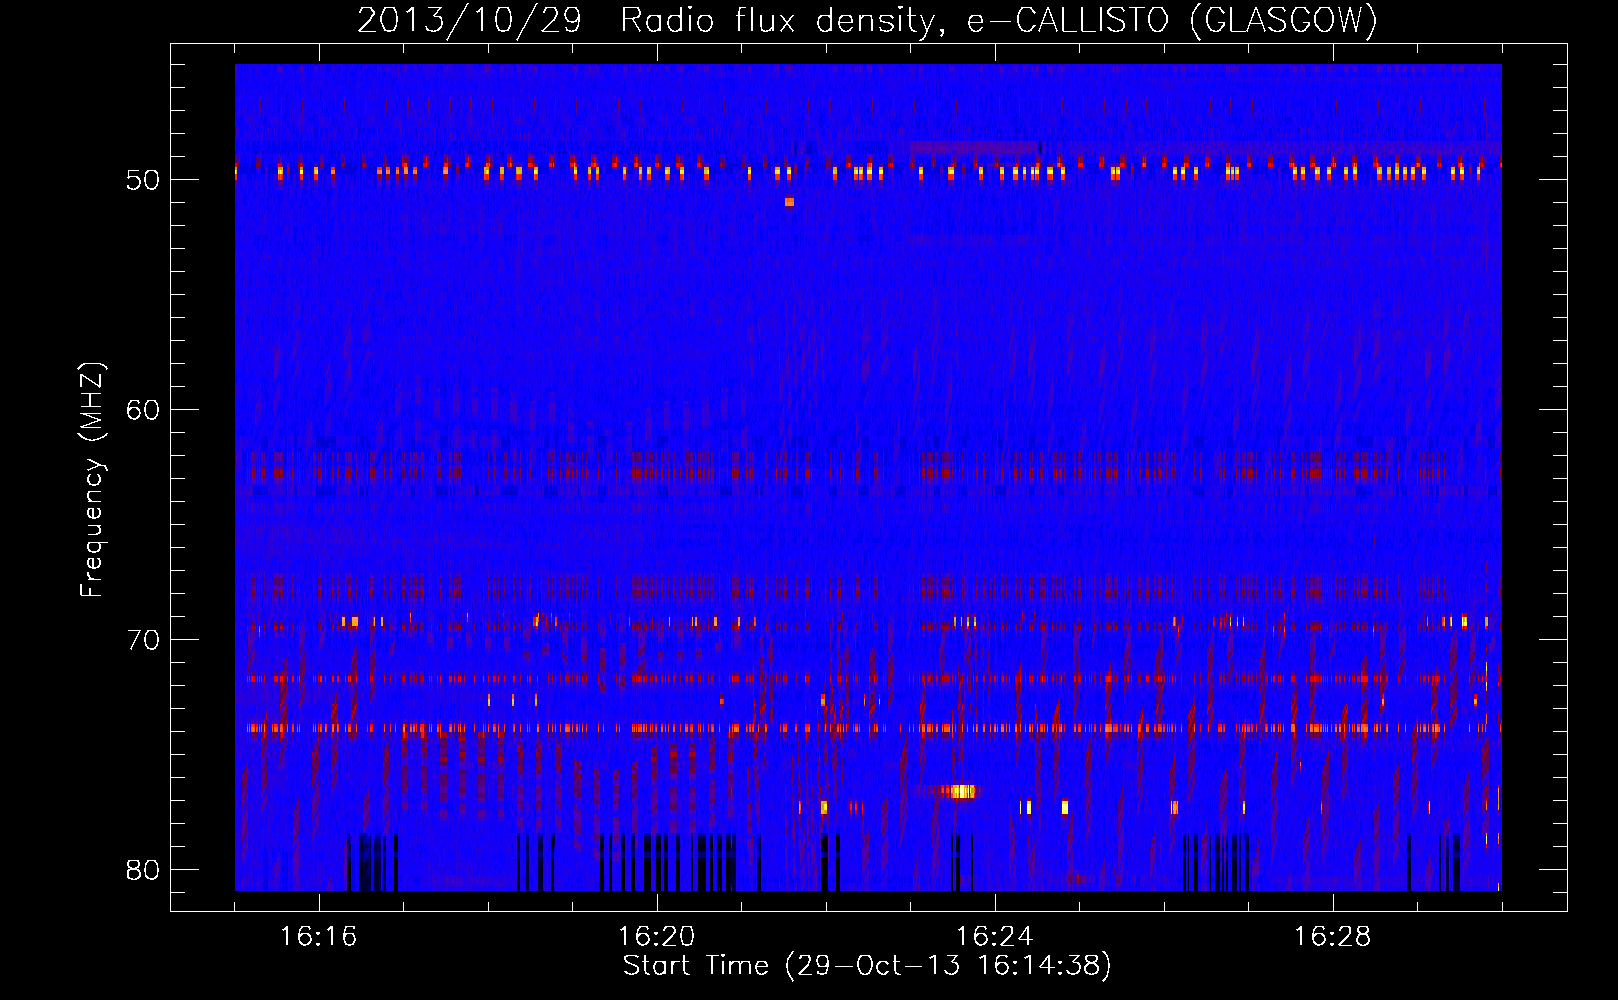The width and height of the screenshot is (1618, 1000).
Task: Click the "Frequency (MHZ)" axis label
Action: 92,480
